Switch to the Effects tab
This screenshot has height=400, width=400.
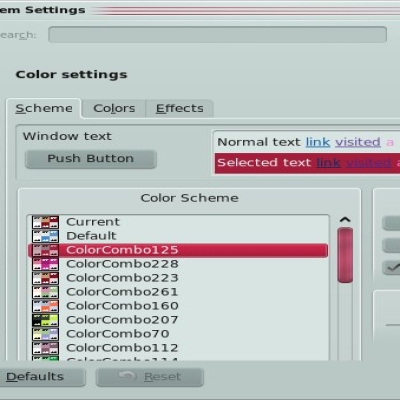tap(179, 108)
